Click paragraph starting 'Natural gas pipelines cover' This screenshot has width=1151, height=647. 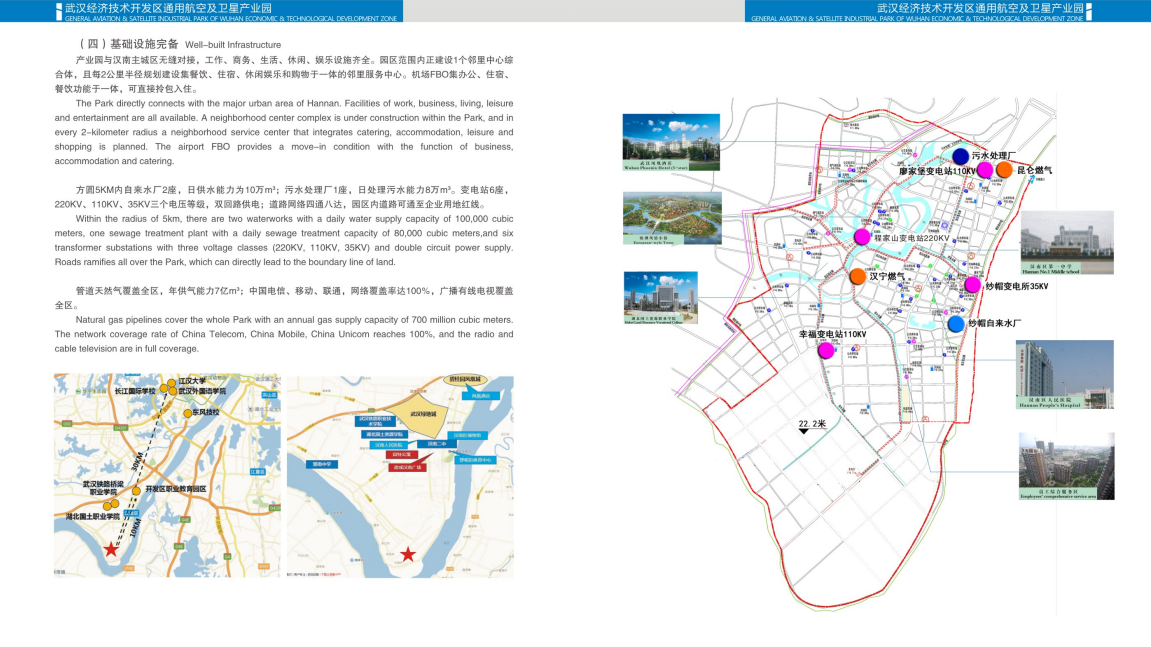(x=283, y=334)
